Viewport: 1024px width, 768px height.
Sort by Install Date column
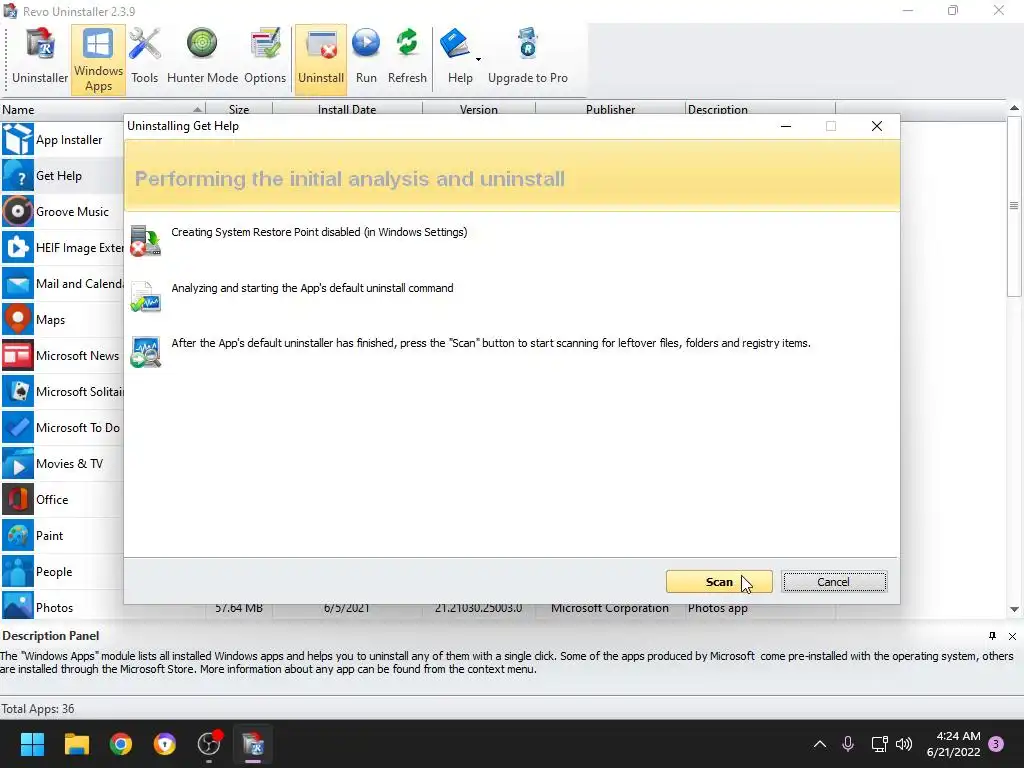coord(347,109)
